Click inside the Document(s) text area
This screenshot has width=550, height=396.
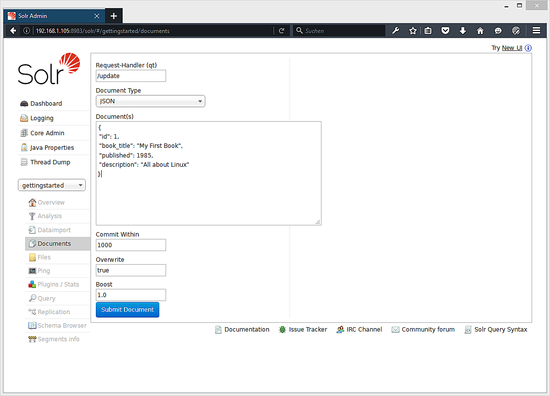(x=209, y=173)
